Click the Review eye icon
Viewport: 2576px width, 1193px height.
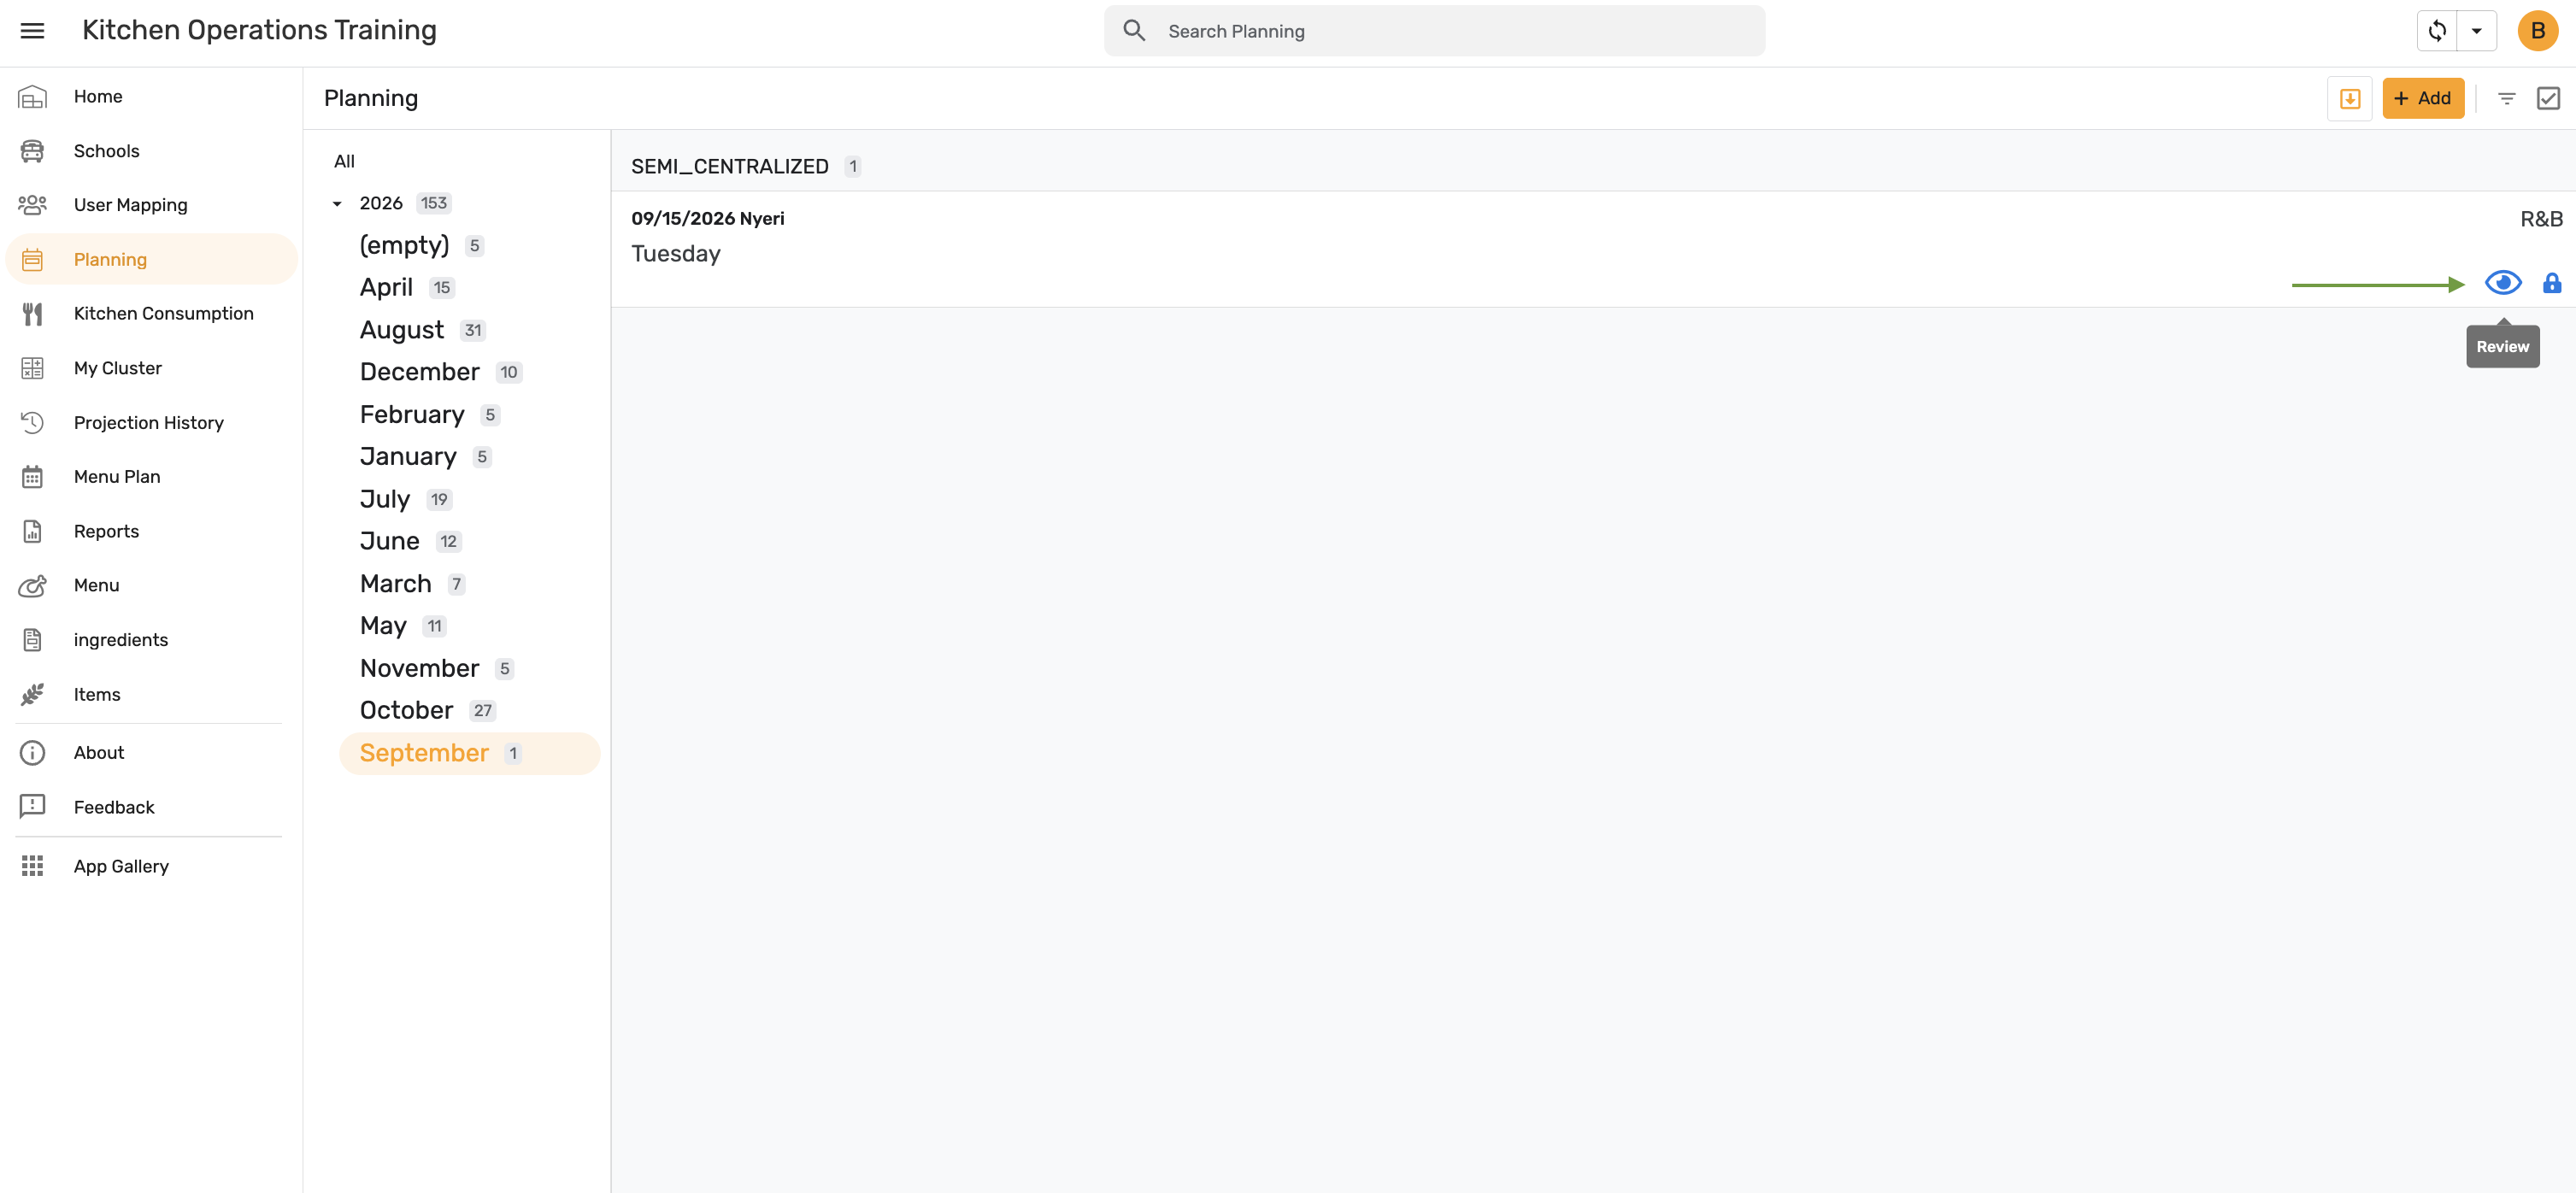click(2502, 283)
